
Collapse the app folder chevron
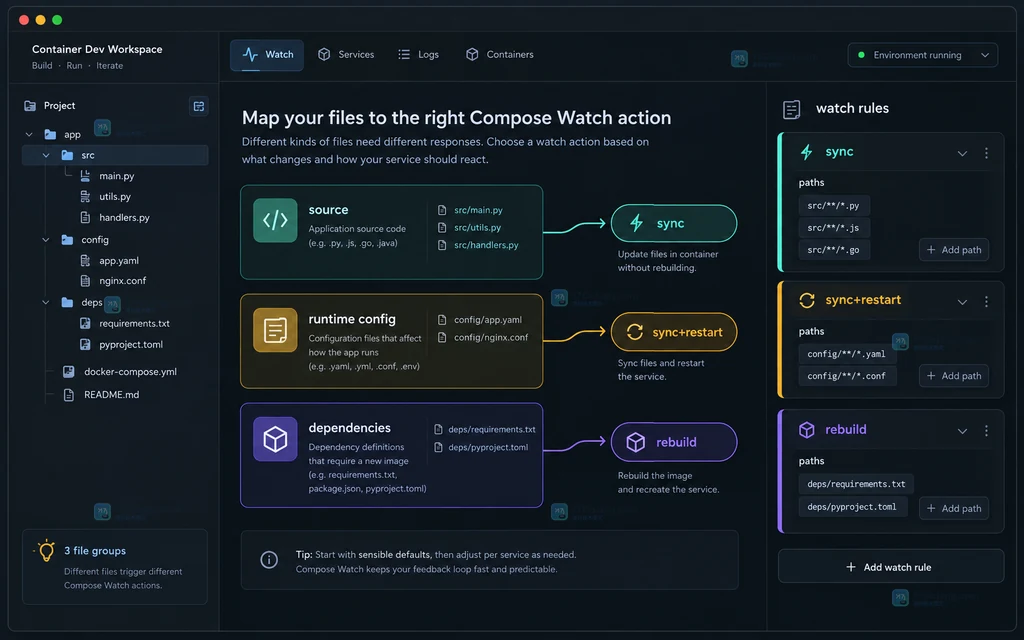29,135
